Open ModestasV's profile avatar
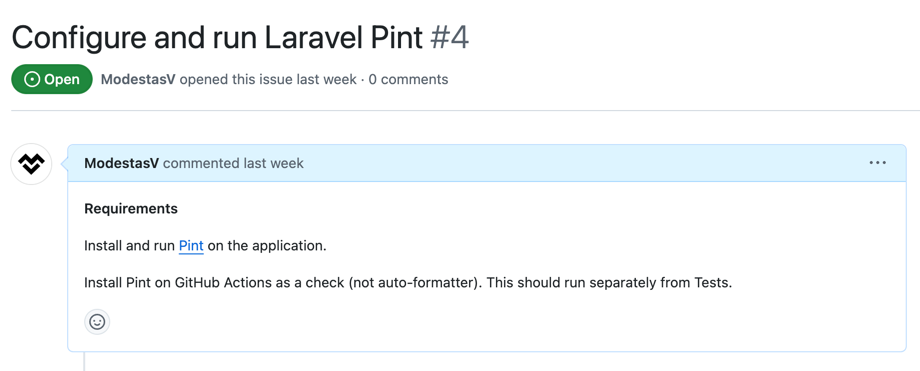Viewport: 920px width, 371px height. pyautogui.click(x=31, y=164)
